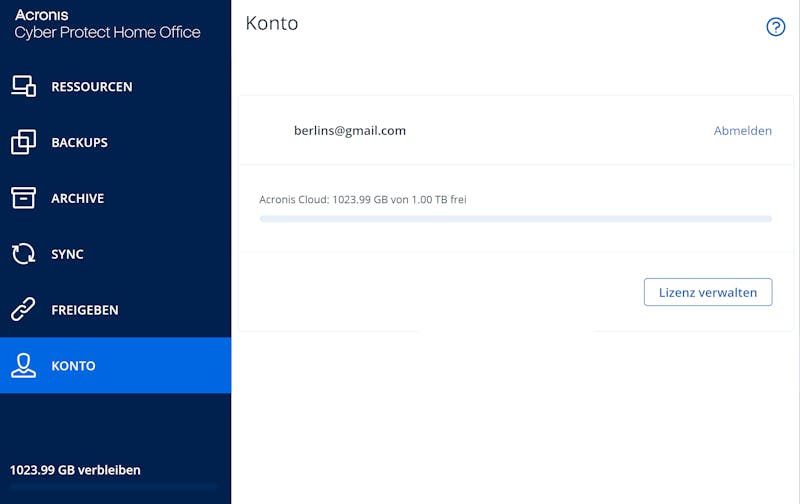Click the Konto user profile icon

coord(23,365)
